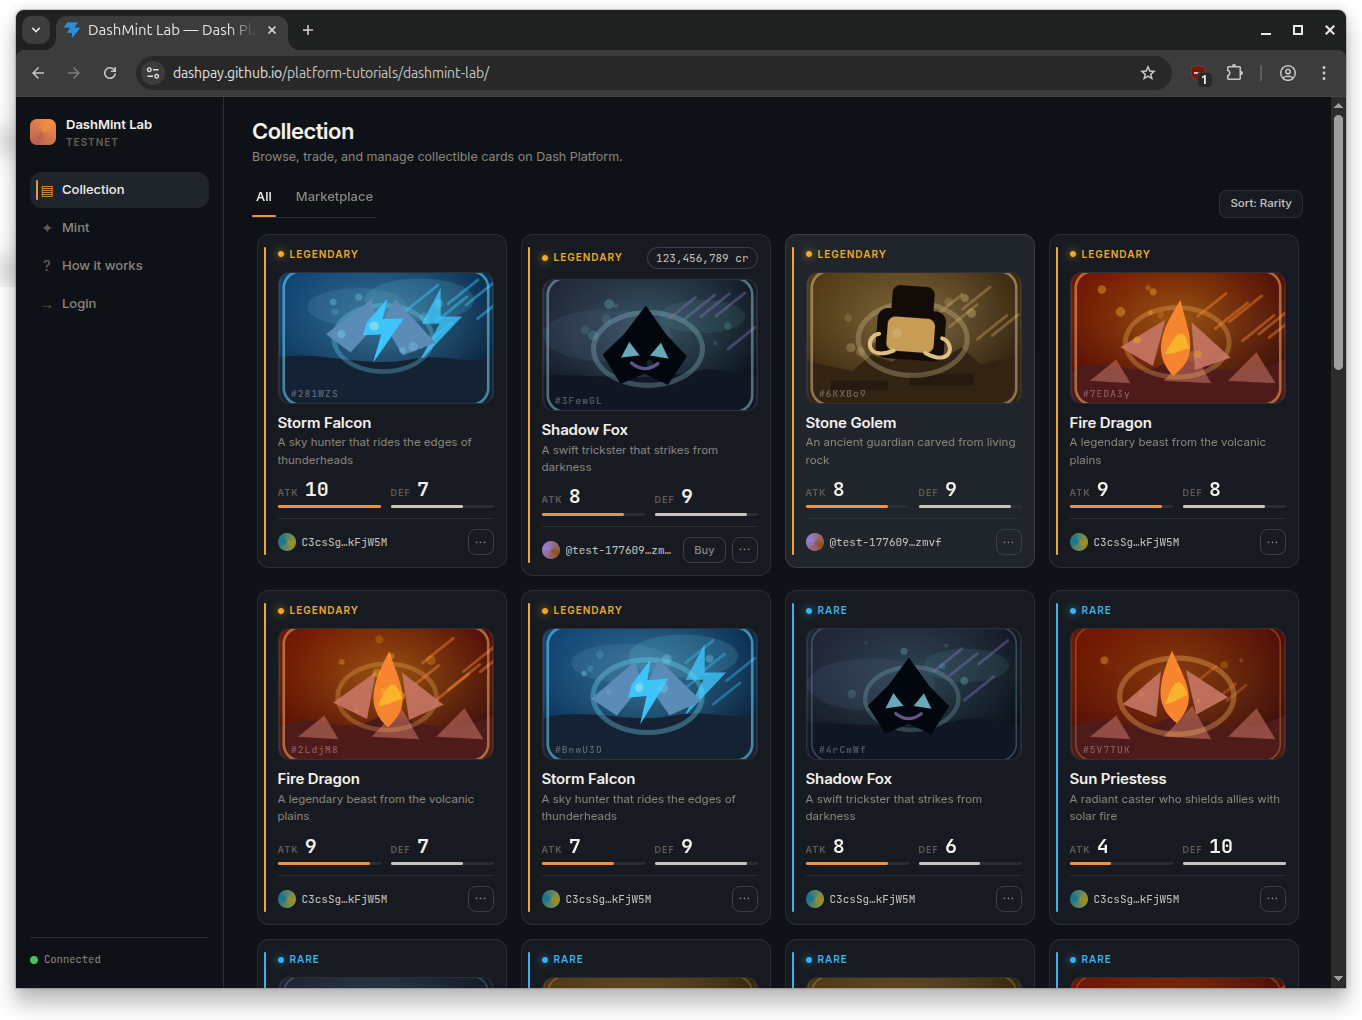Click the Collection page heading
This screenshot has width=1362, height=1020.
(303, 131)
